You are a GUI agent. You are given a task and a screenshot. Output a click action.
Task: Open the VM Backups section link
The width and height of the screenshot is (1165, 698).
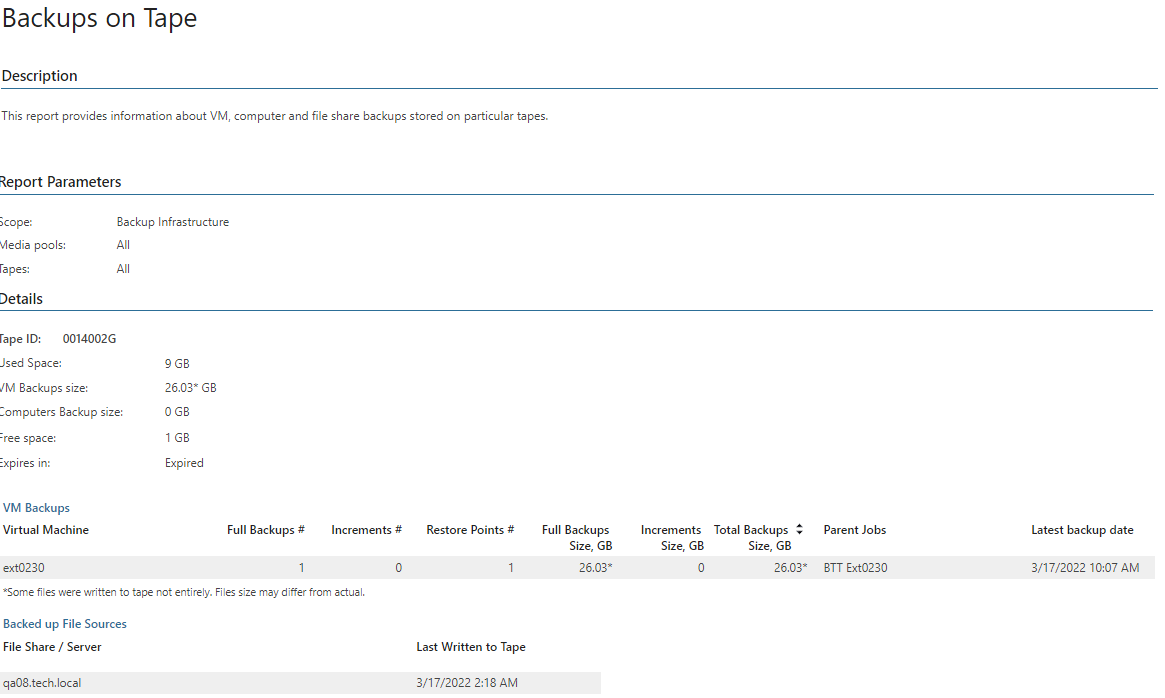(36, 508)
